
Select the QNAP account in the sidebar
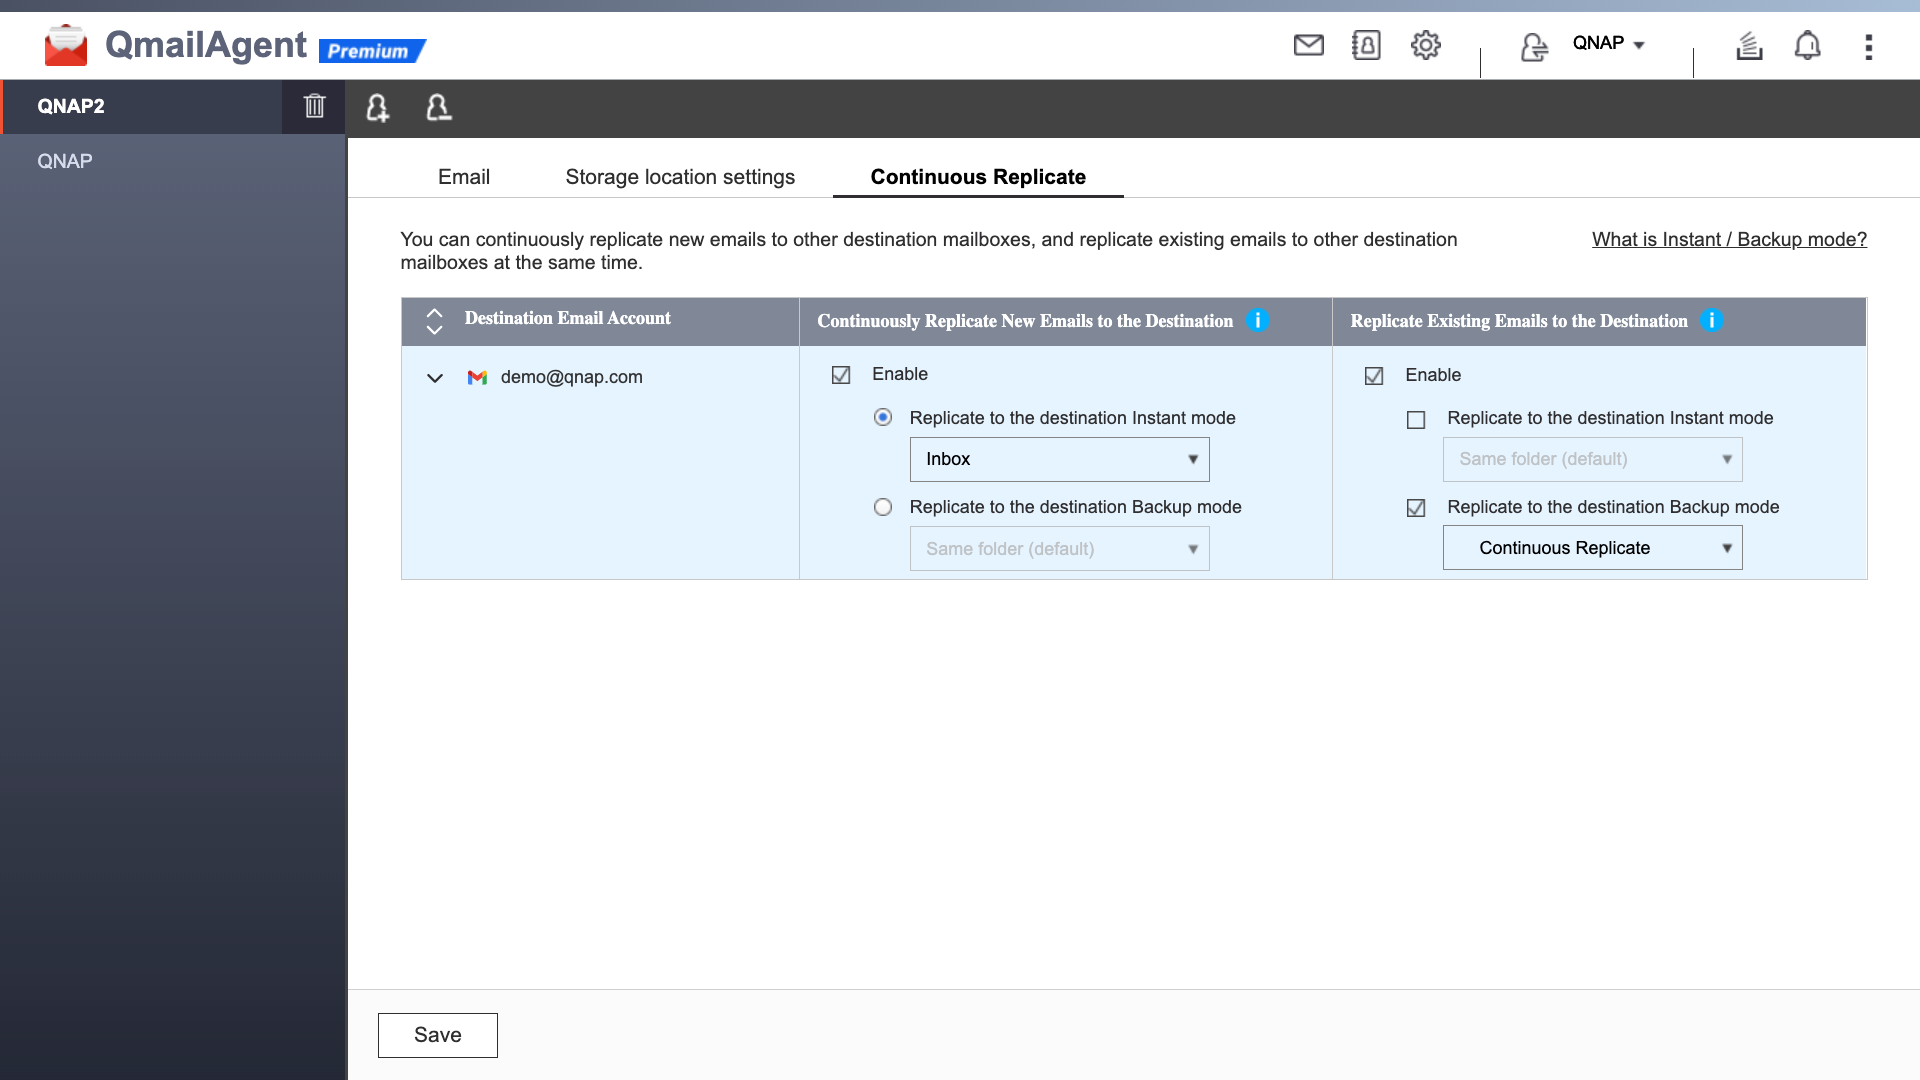[65, 160]
